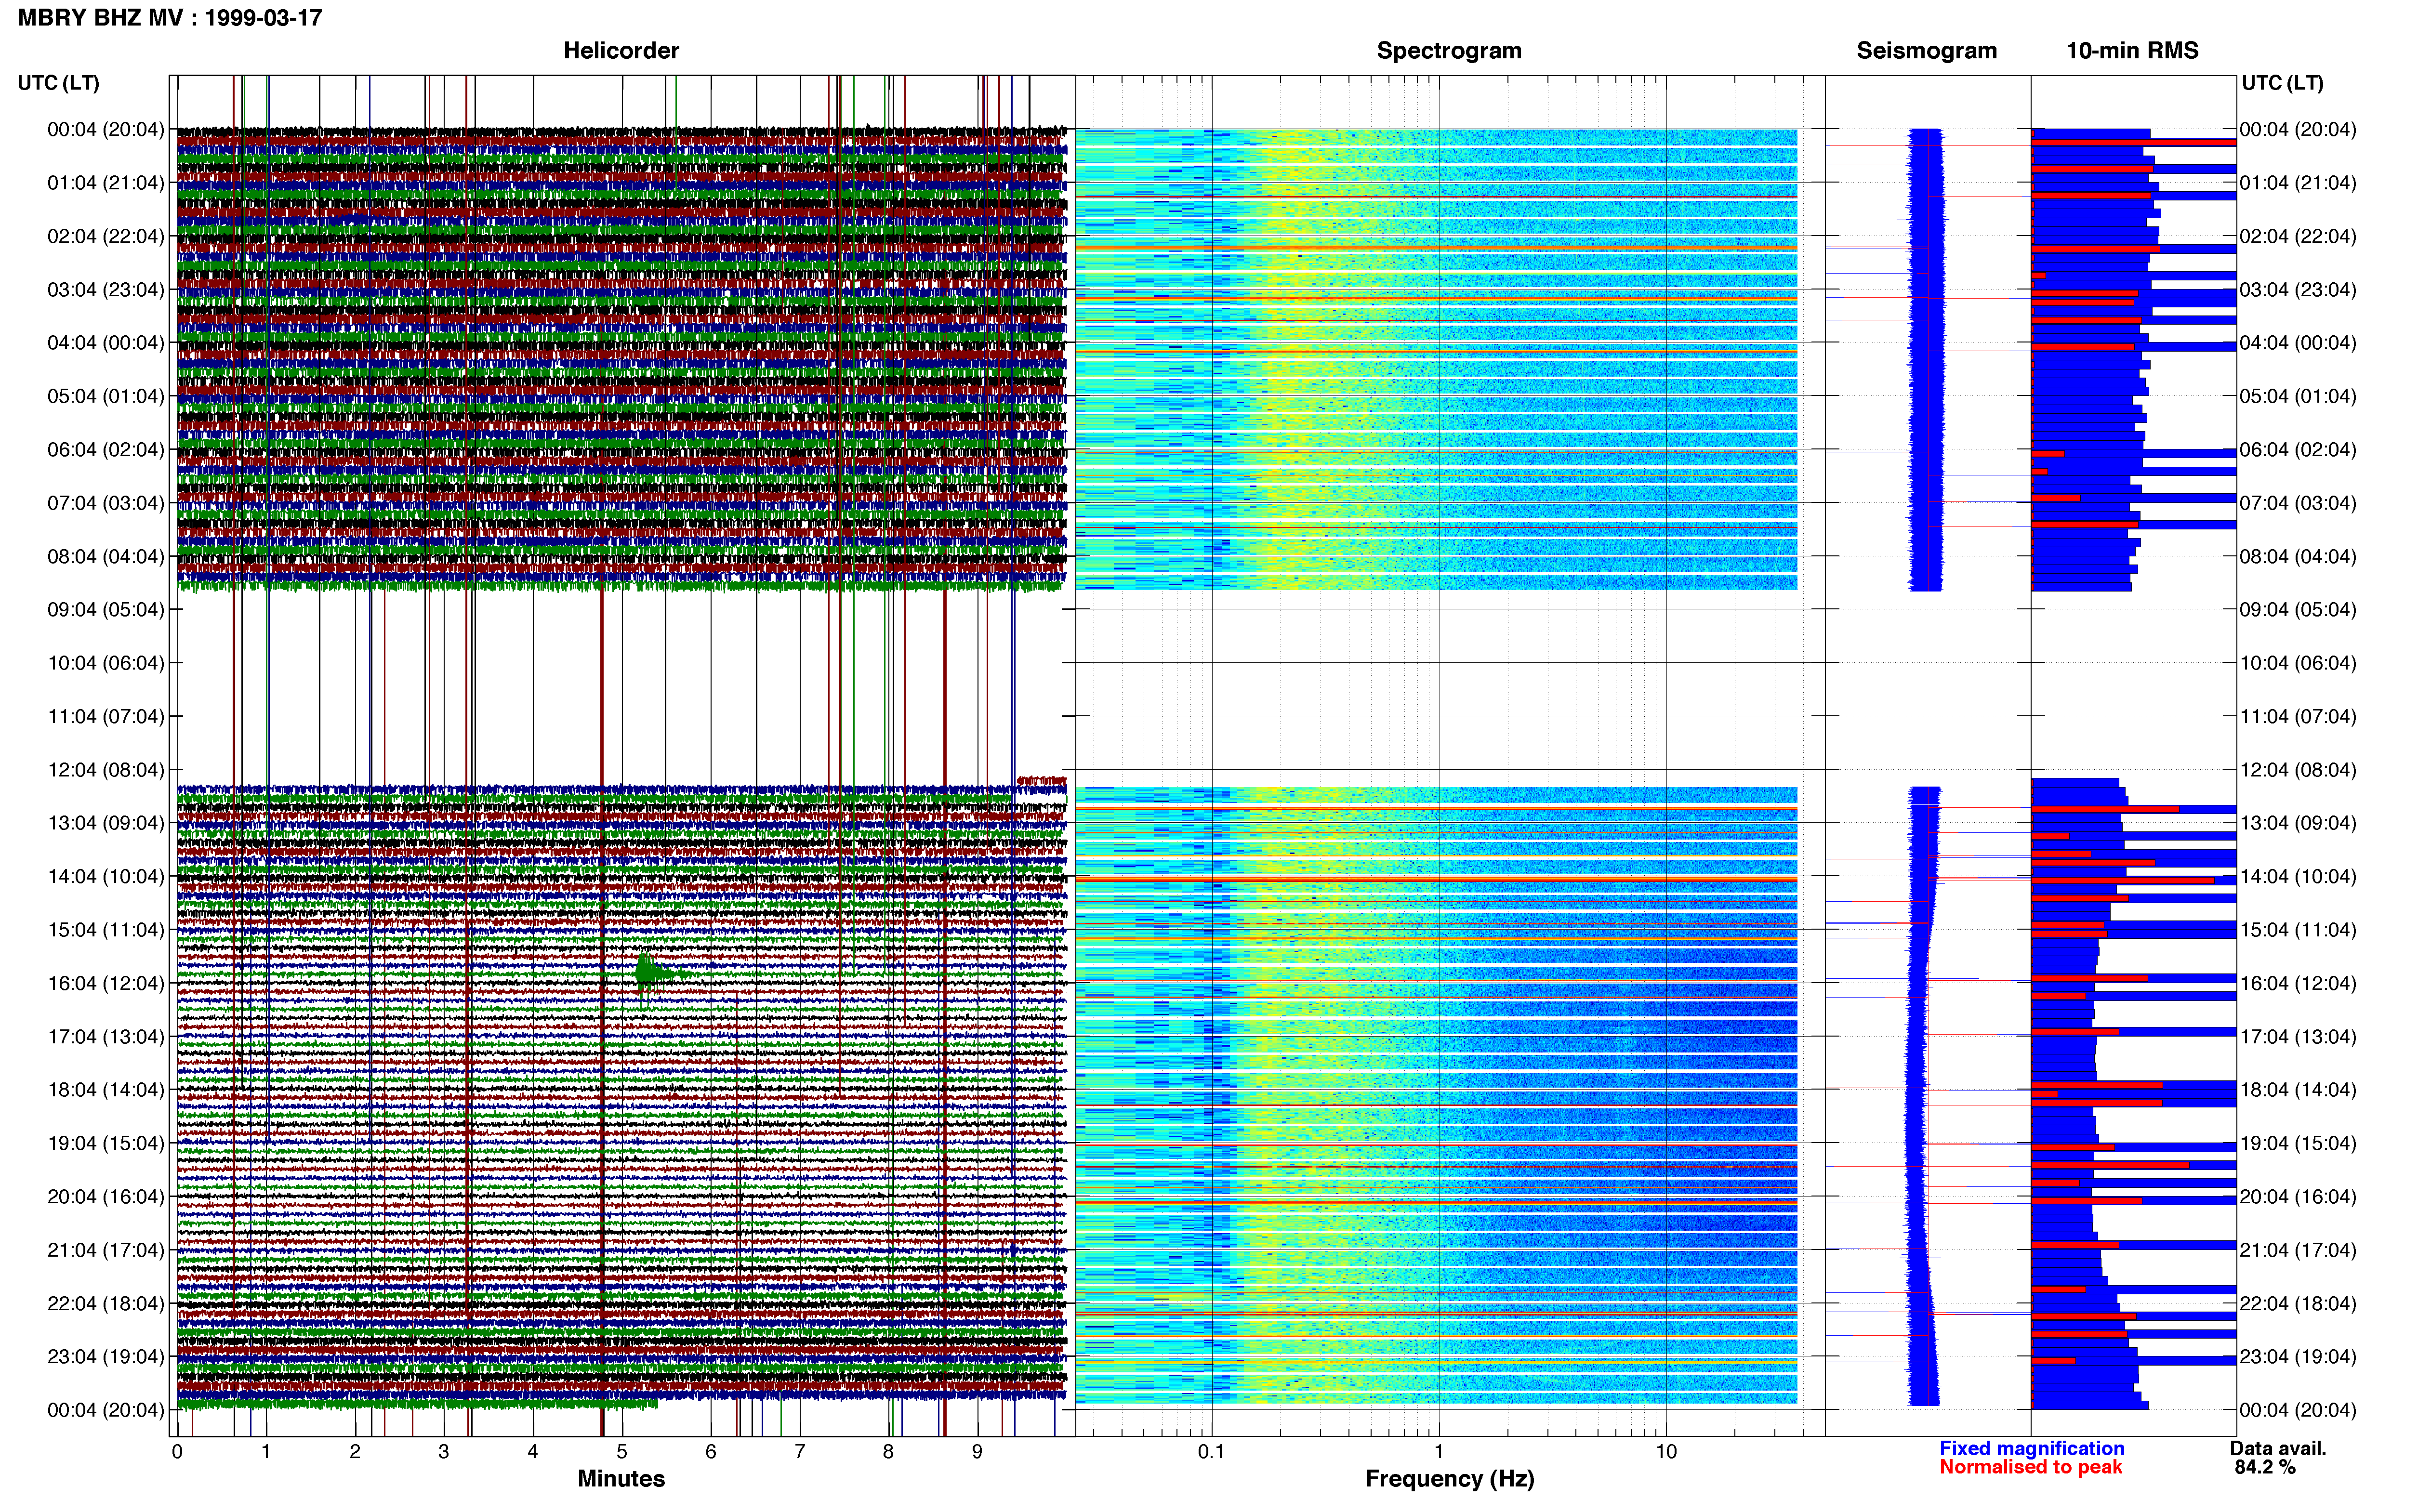Viewport: 2418px width, 1512px height.
Task: Click left time label '21:04 (17:04)'
Action: 106,1250
